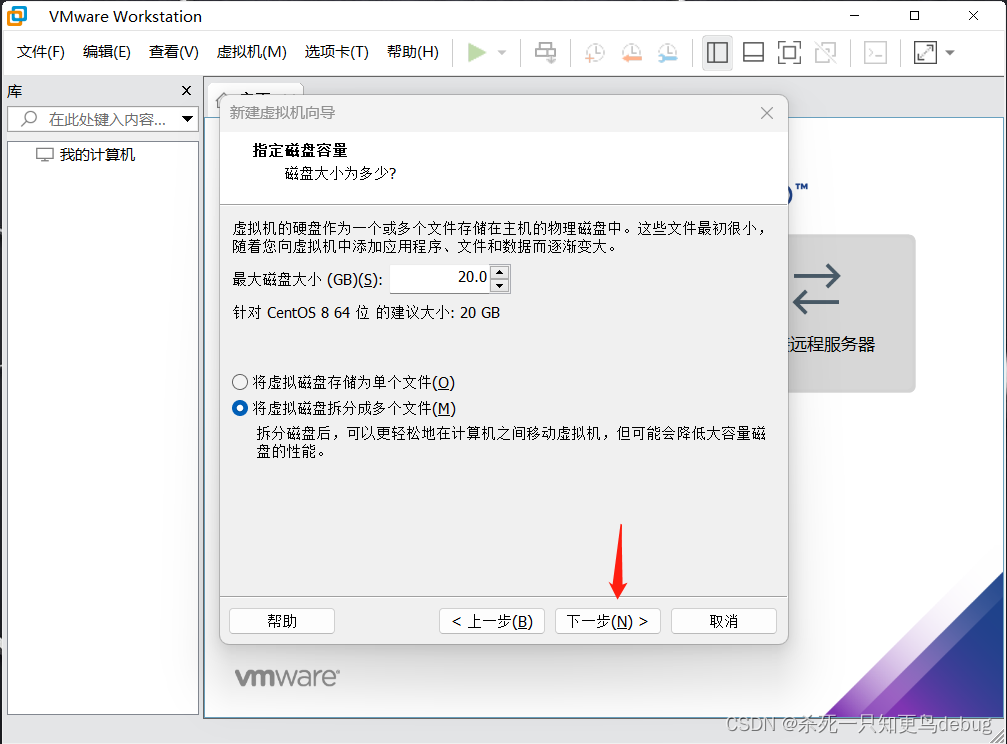Increase disk size using the up stepper arrow
This screenshot has height=744, width=1007.
(499, 272)
